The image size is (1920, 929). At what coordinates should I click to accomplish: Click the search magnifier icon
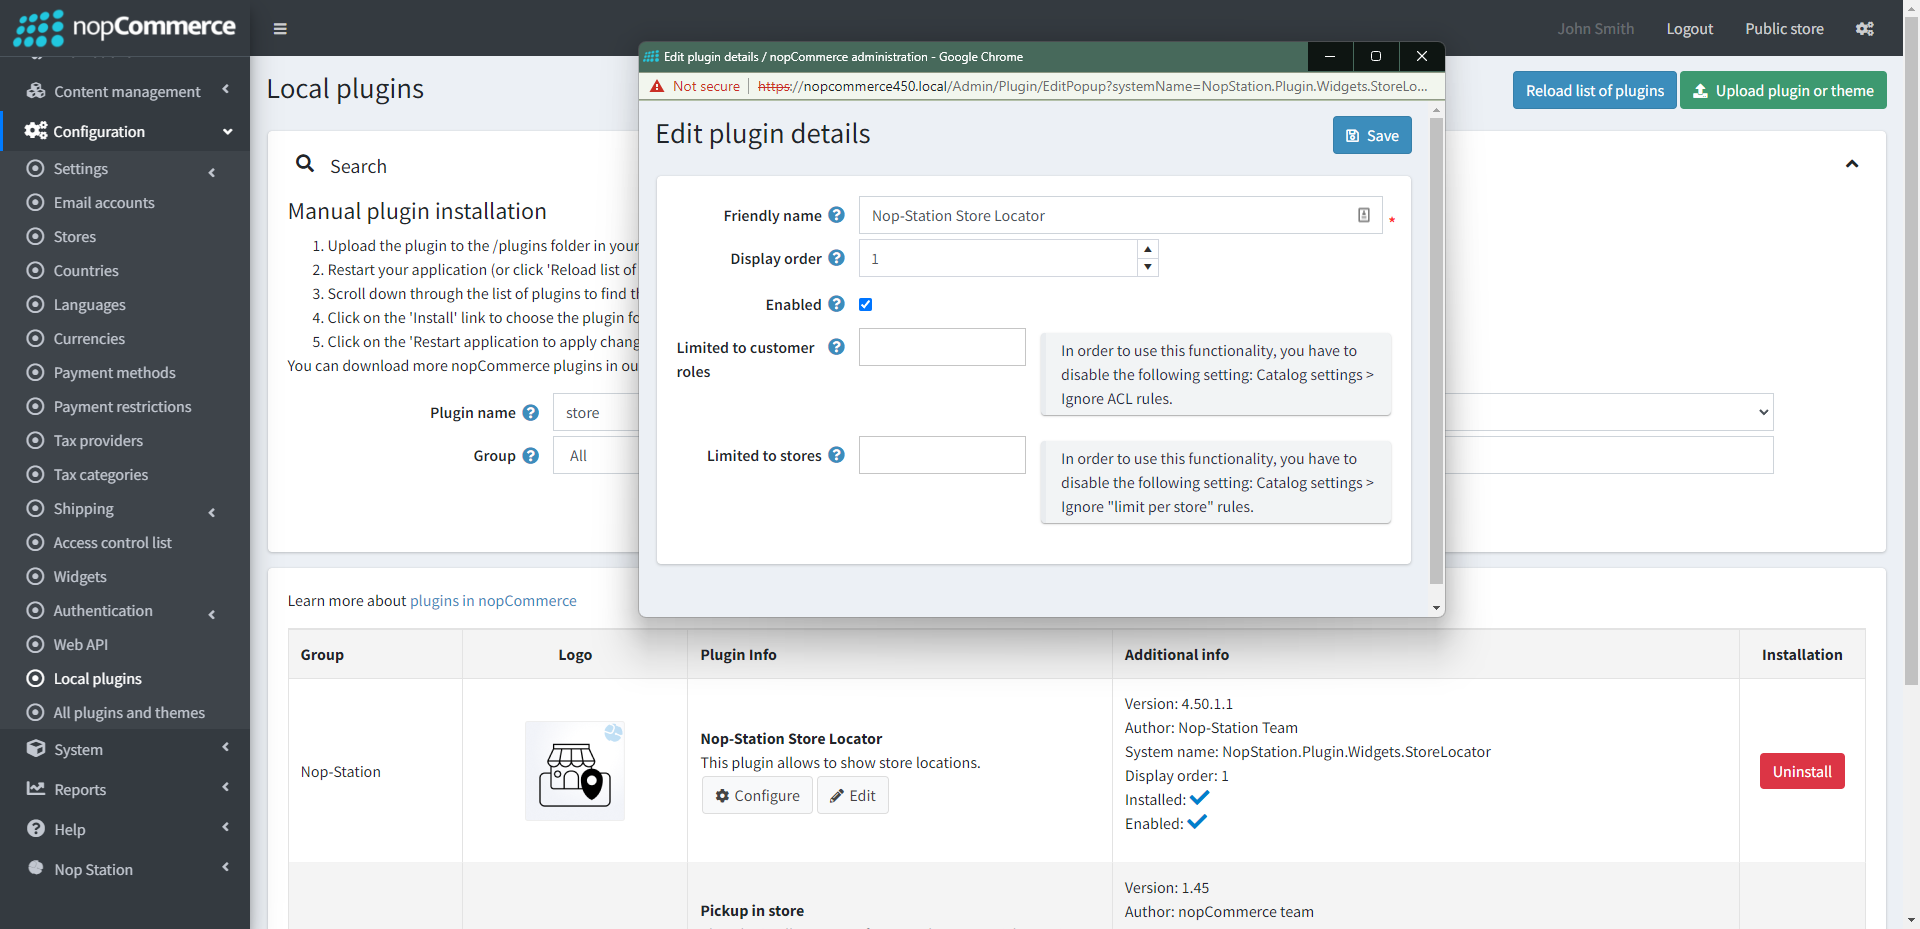[x=305, y=164]
